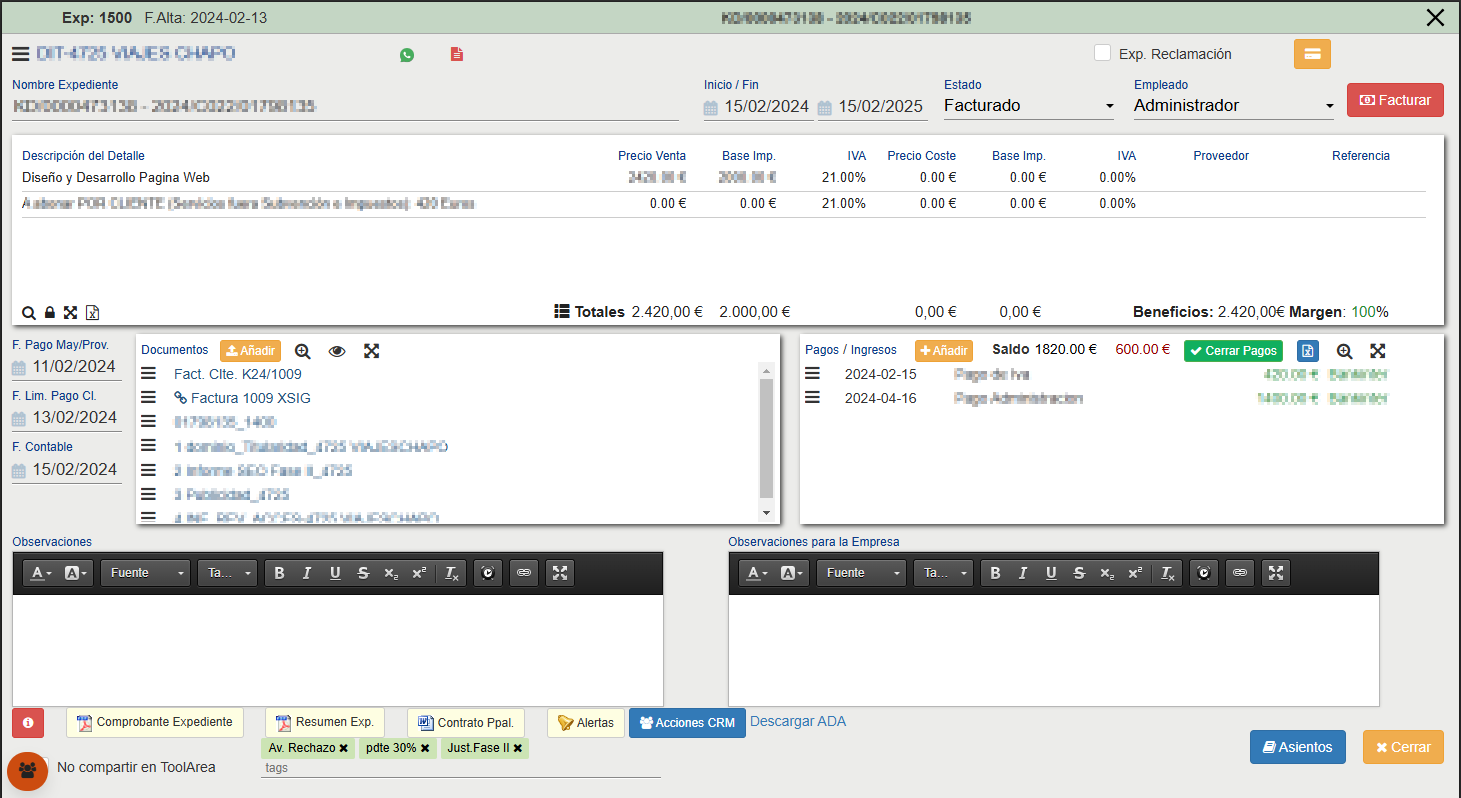Click the lock icon under detail list
The width and height of the screenshot is (1461, 798).
click(x=50, y=313)
